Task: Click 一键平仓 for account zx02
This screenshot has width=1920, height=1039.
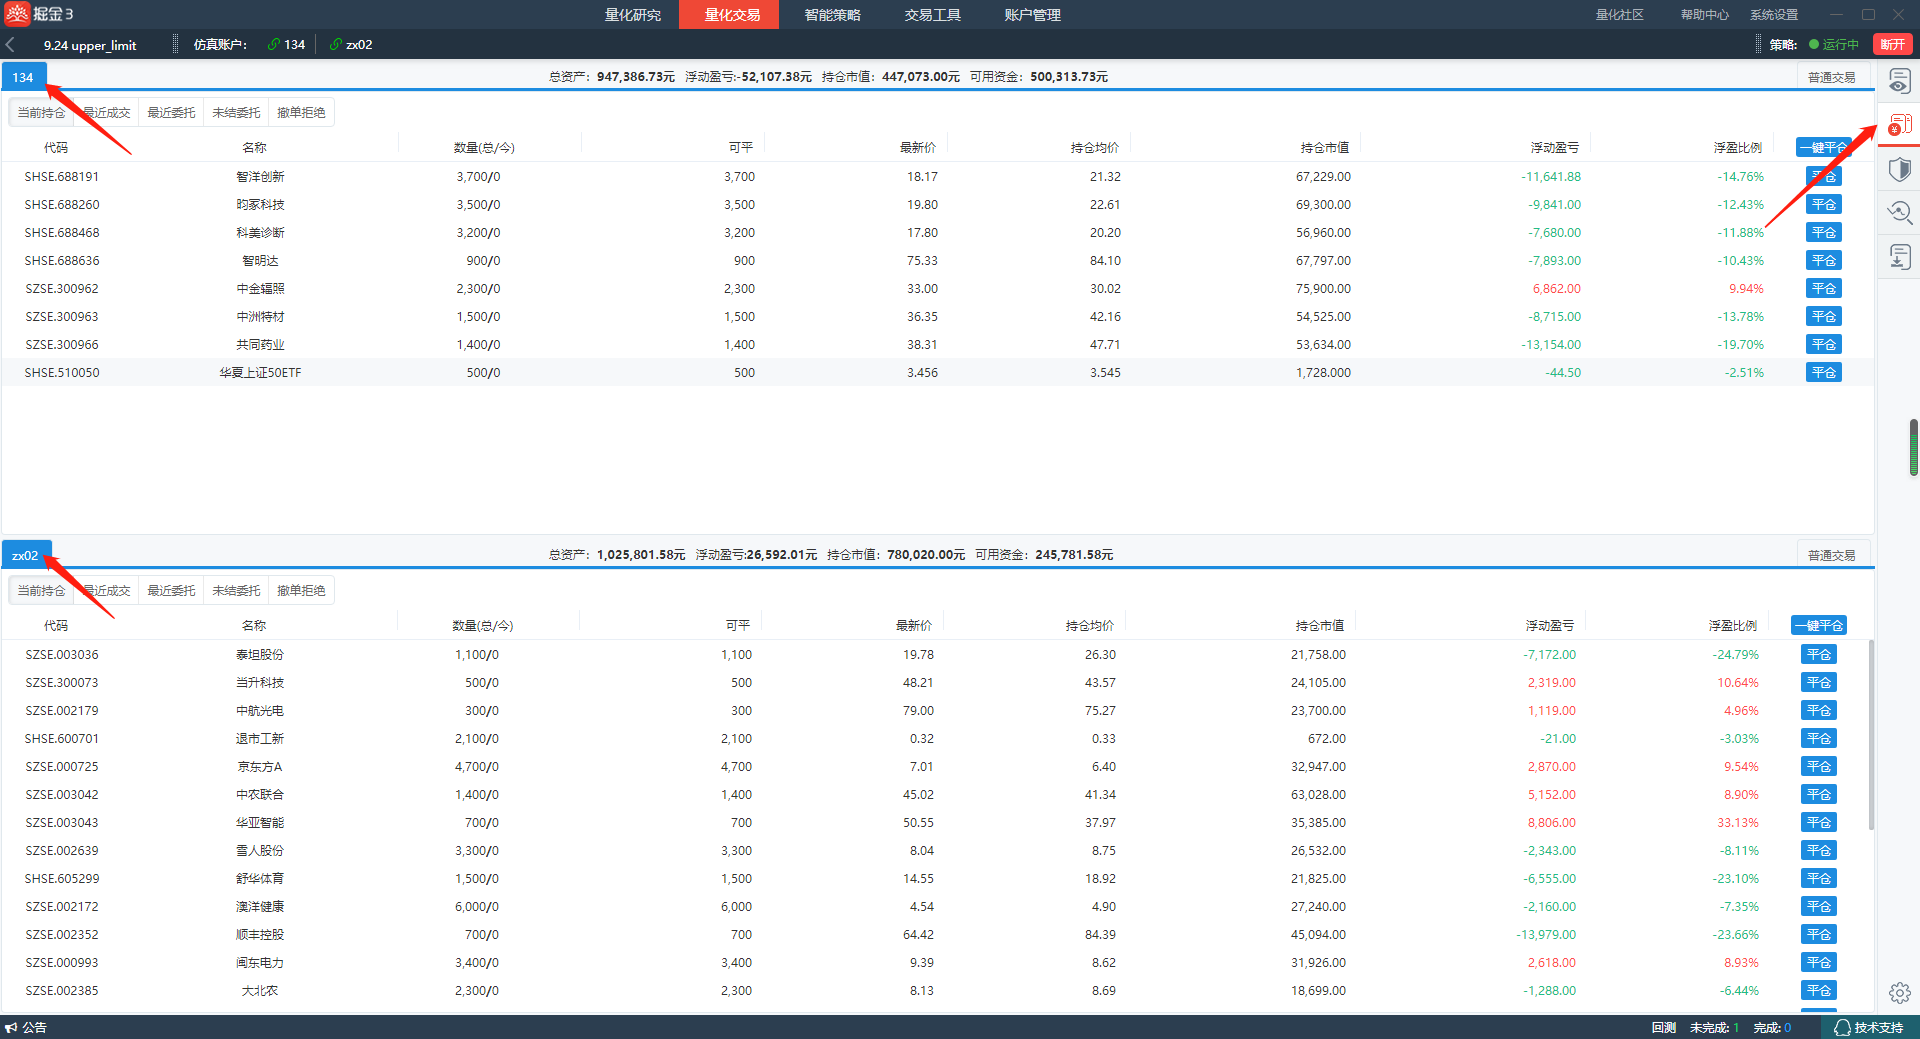Action: point(1818,626)
